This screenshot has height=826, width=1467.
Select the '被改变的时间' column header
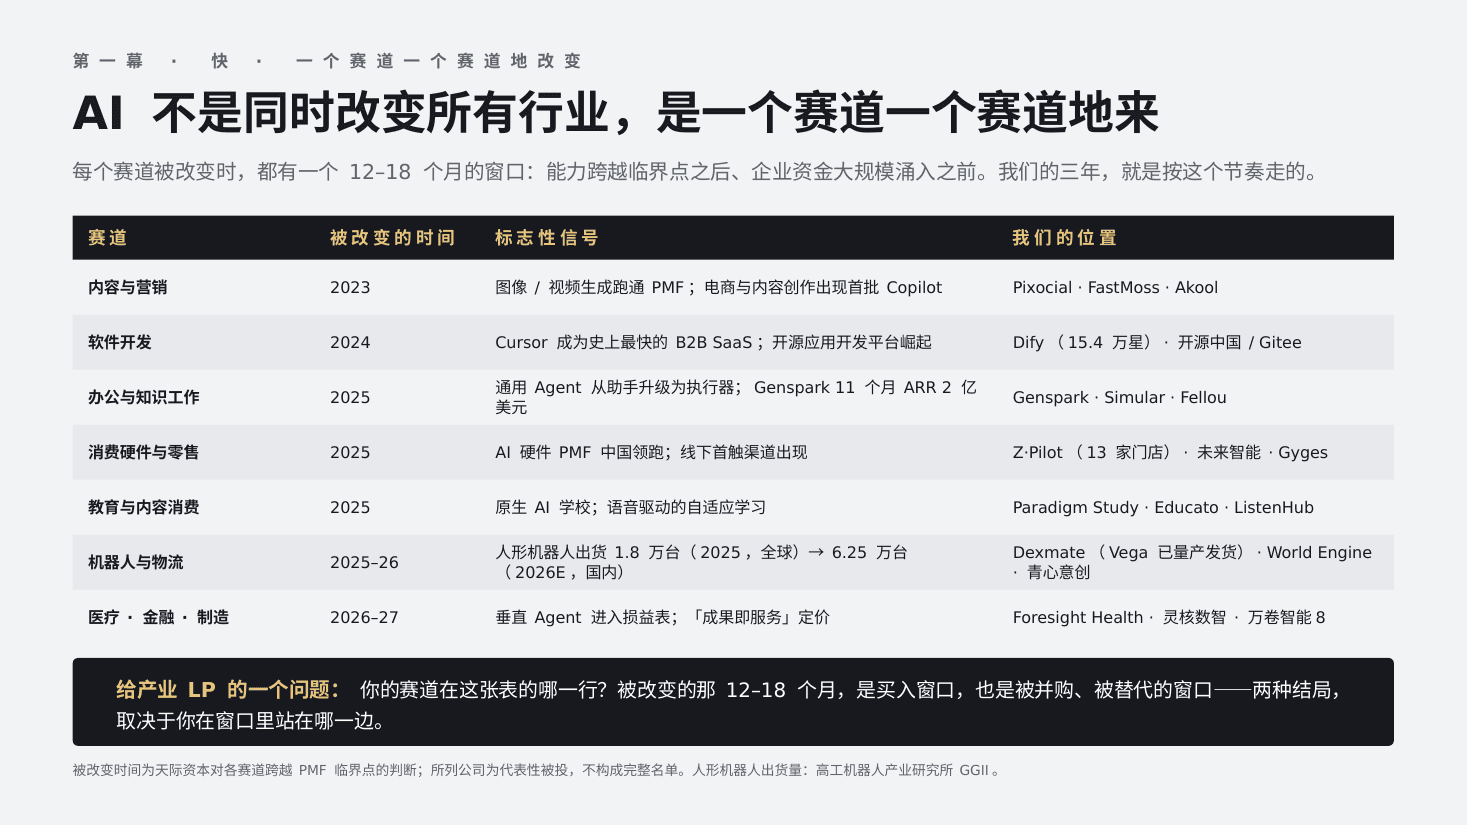pos(392,238)
